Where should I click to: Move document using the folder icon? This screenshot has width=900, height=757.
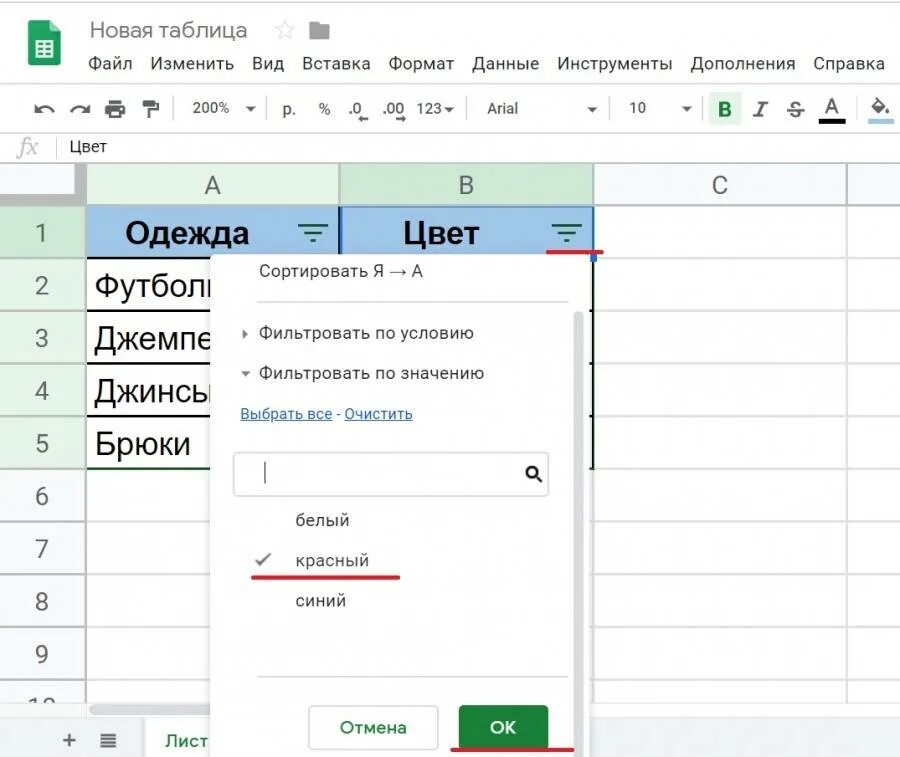pyautogui.click(x=319, y=30)
